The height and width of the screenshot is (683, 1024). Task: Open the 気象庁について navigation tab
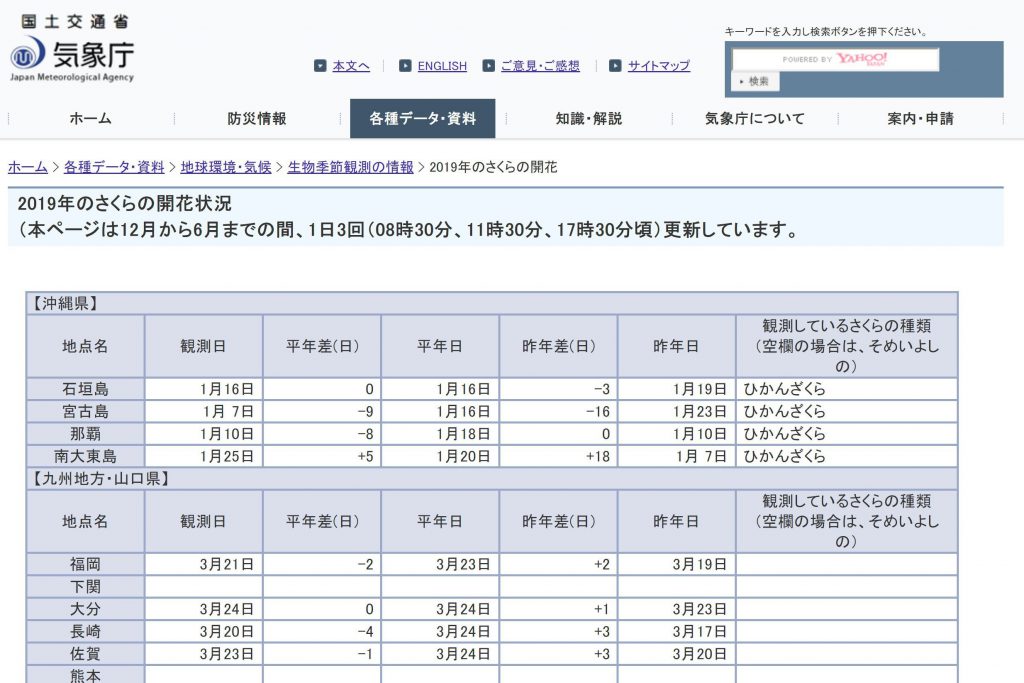tap(755, 119)
